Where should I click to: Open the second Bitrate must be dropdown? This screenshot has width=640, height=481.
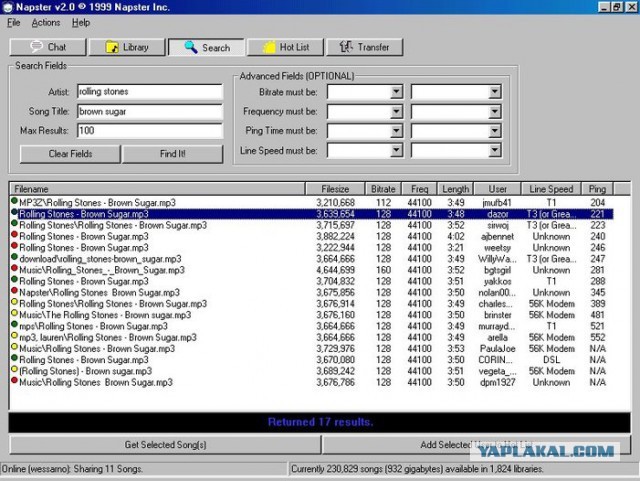pyautogui.click(x=494, y=91)
